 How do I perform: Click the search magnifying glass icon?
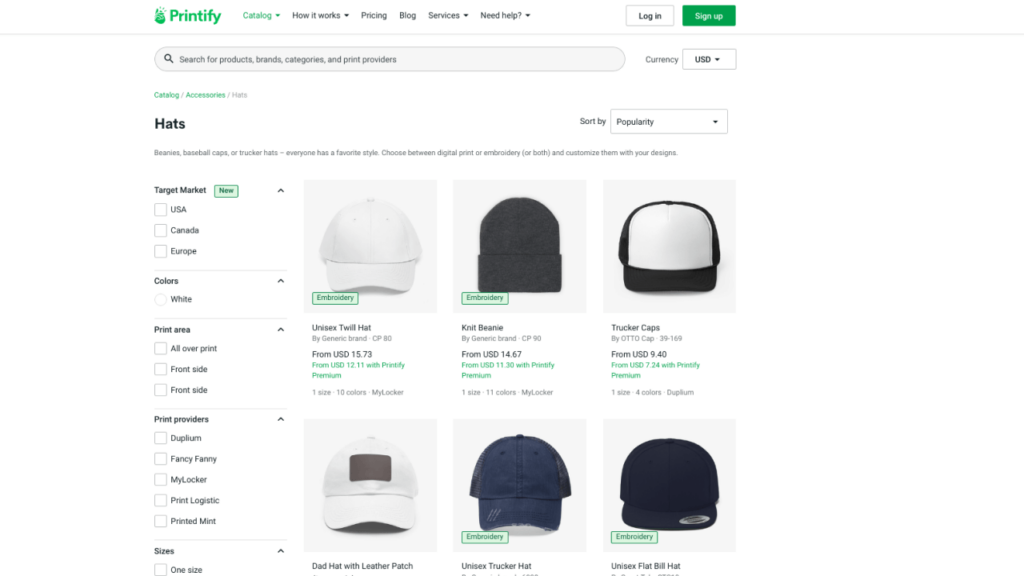[169, 59]
